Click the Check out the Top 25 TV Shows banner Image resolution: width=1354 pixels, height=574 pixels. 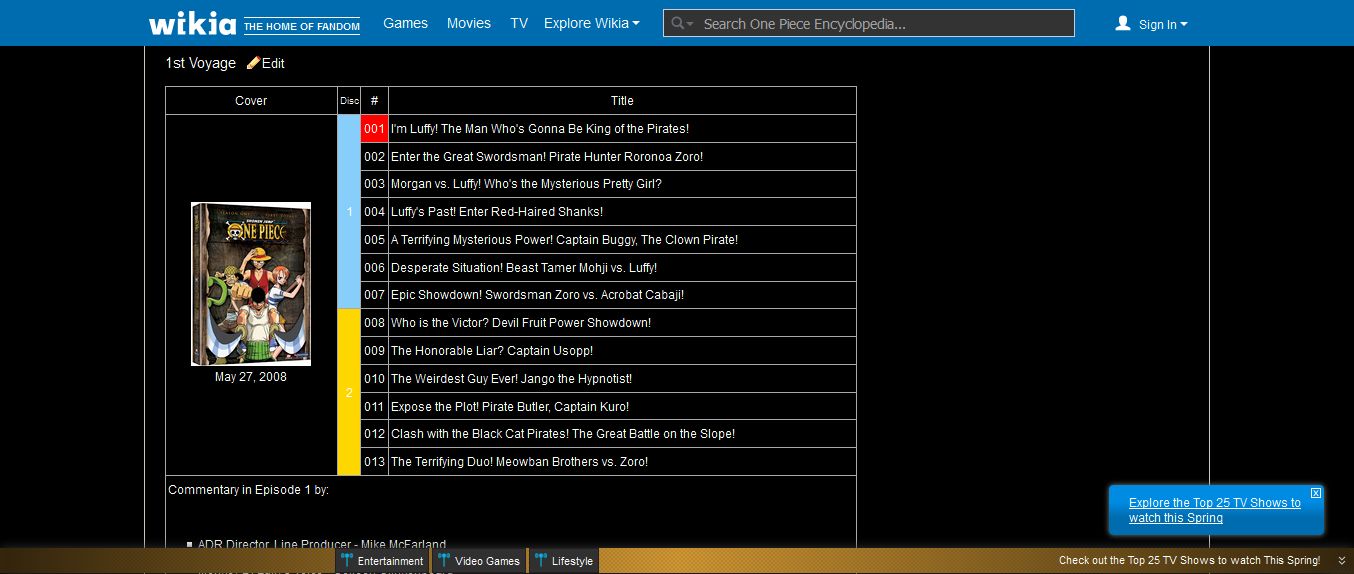tap(1189, 560)
